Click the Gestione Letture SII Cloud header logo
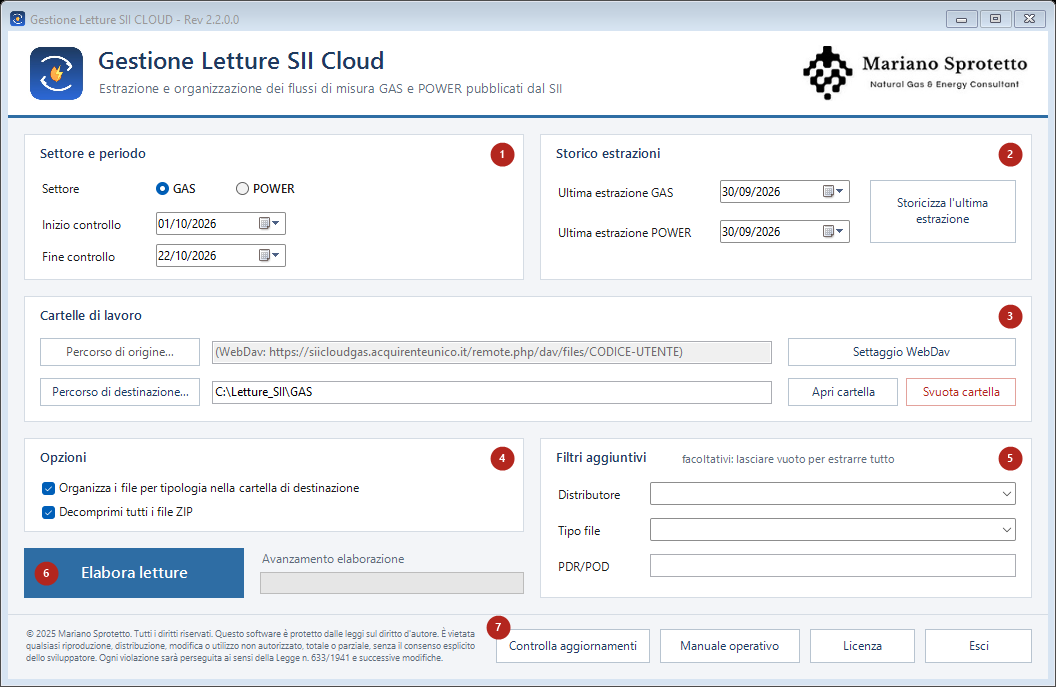 [57, 73]
